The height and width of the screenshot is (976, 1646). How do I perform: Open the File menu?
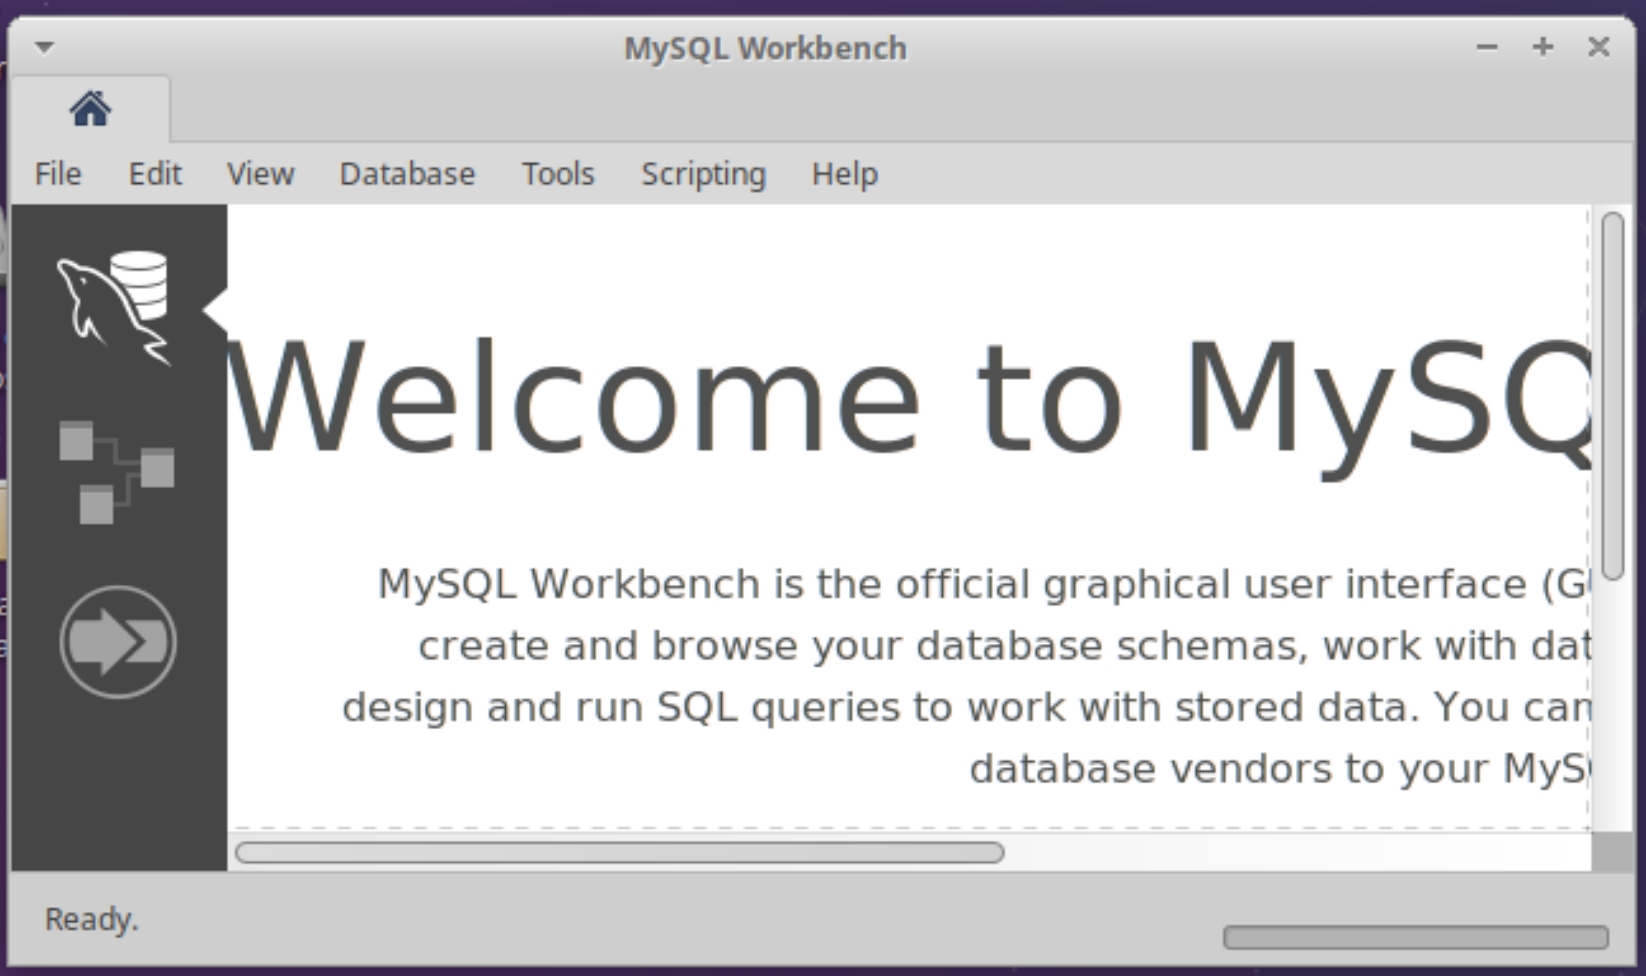[58, 174]
